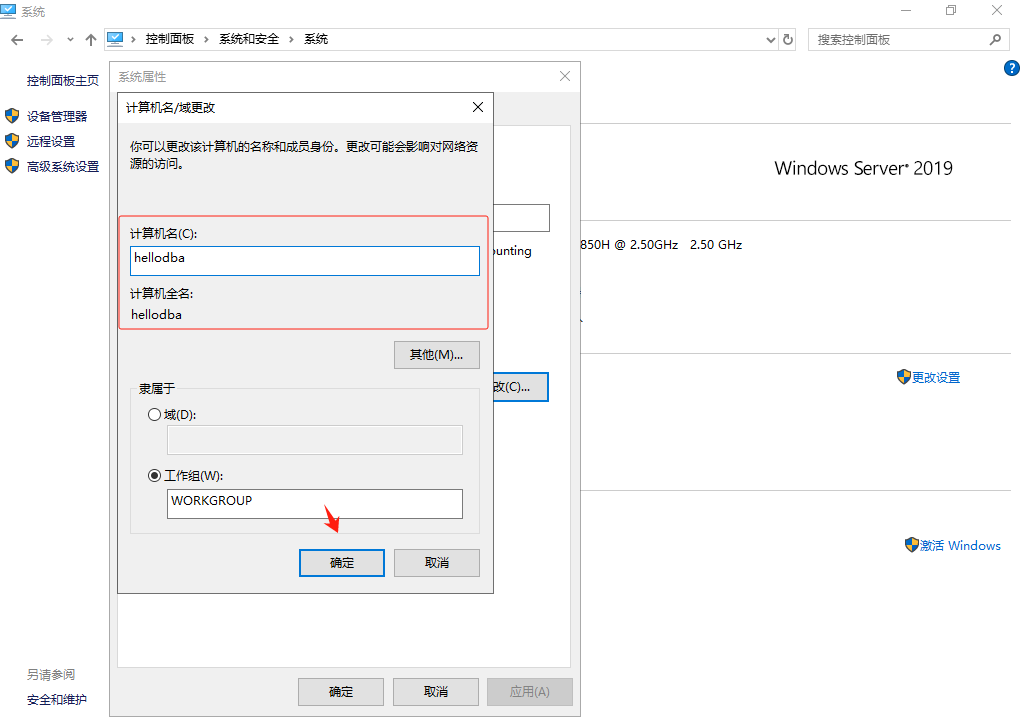Click the 其他(M)... button
This screenshot has width=1022, height=719.
(x=437, y=355)
